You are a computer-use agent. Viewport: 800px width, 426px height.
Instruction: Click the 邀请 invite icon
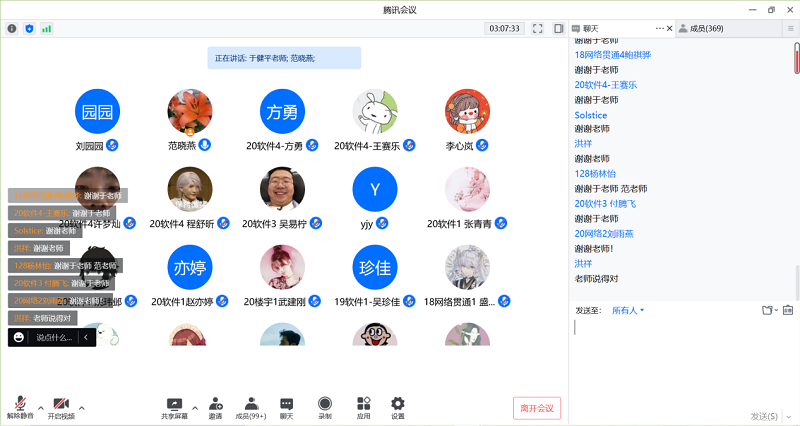pos(215,405)
